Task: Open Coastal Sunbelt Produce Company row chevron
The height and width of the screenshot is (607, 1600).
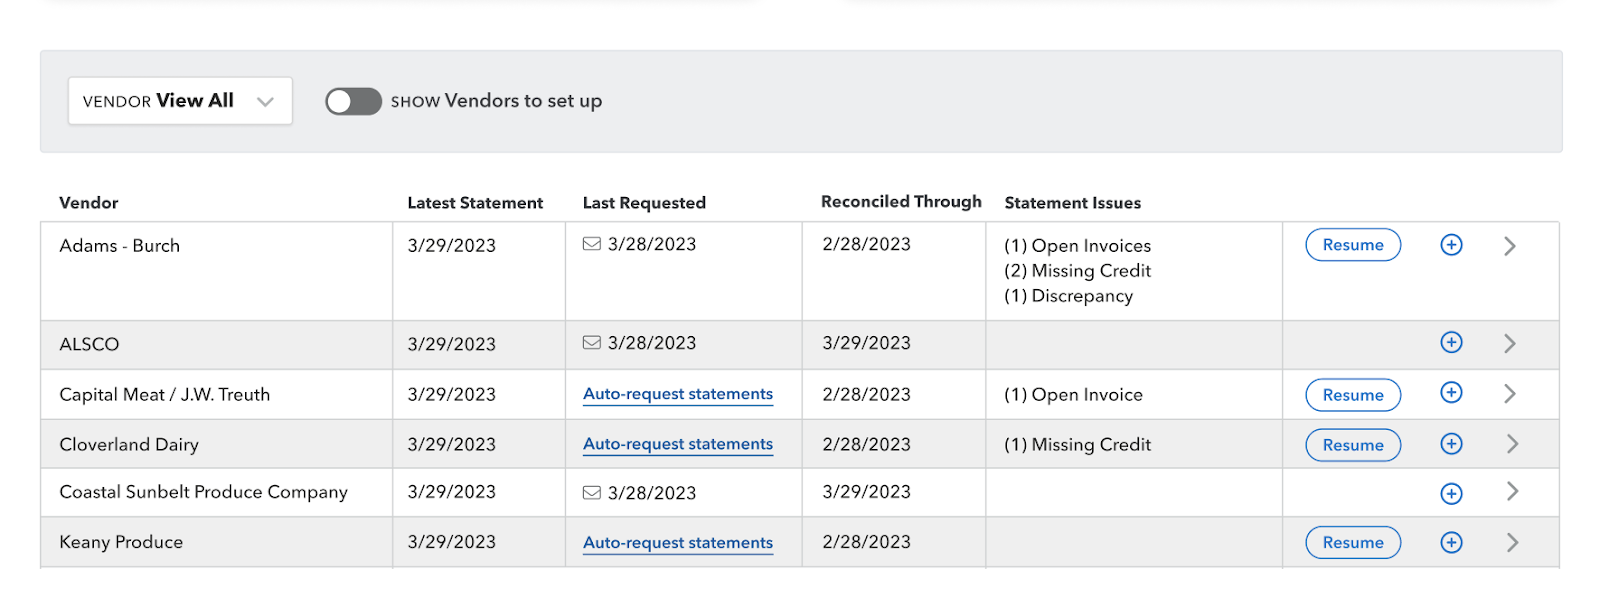Action: point(1512,491)
